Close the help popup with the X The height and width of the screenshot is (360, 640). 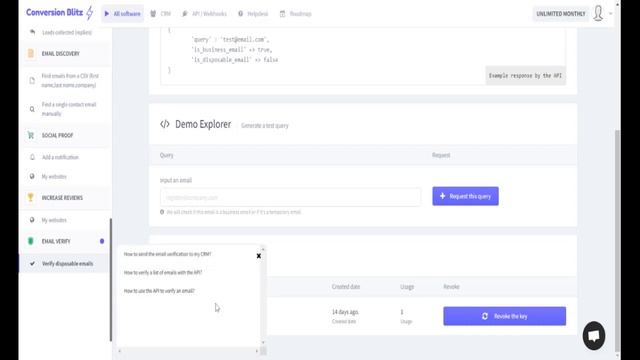click(x=258, y=256)
